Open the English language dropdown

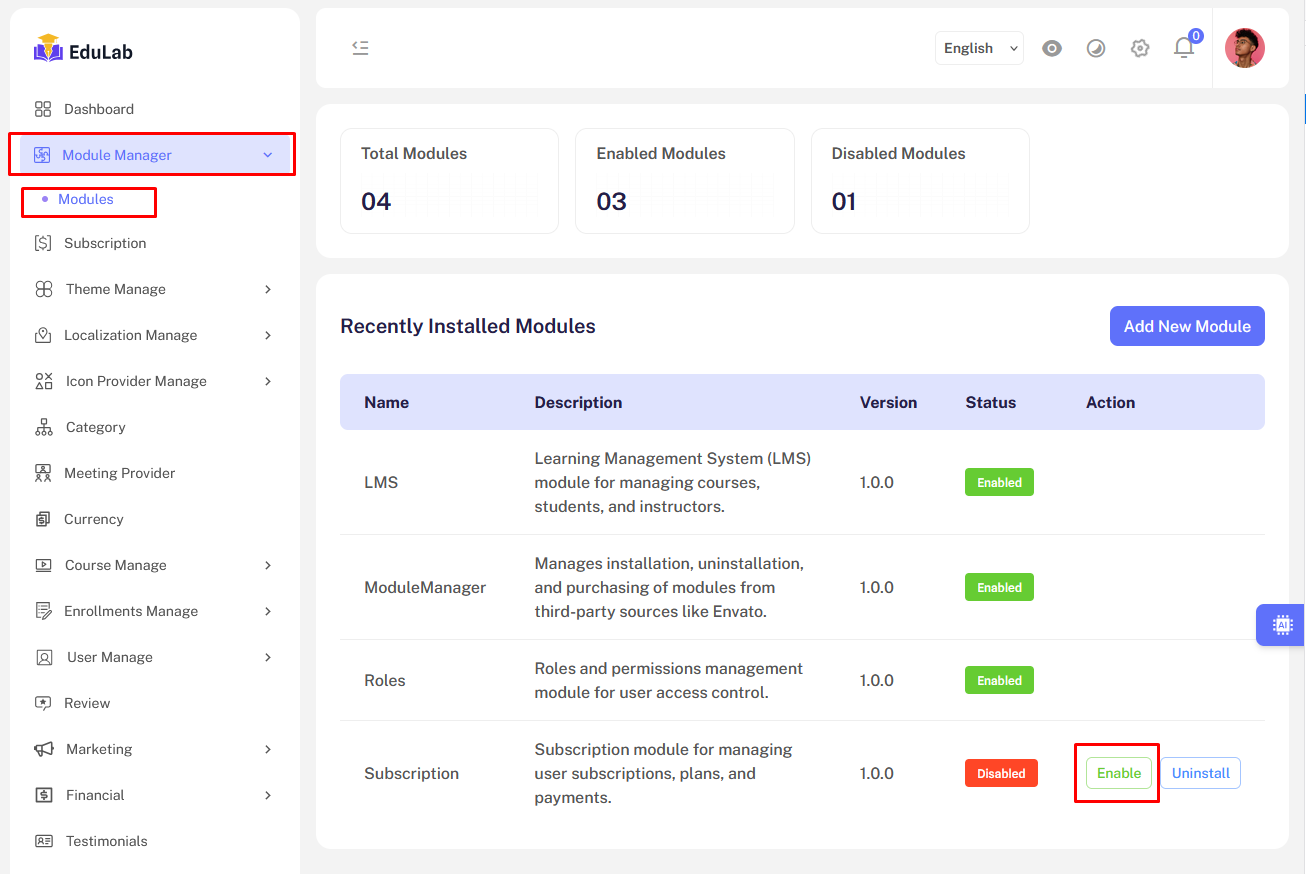979,48
